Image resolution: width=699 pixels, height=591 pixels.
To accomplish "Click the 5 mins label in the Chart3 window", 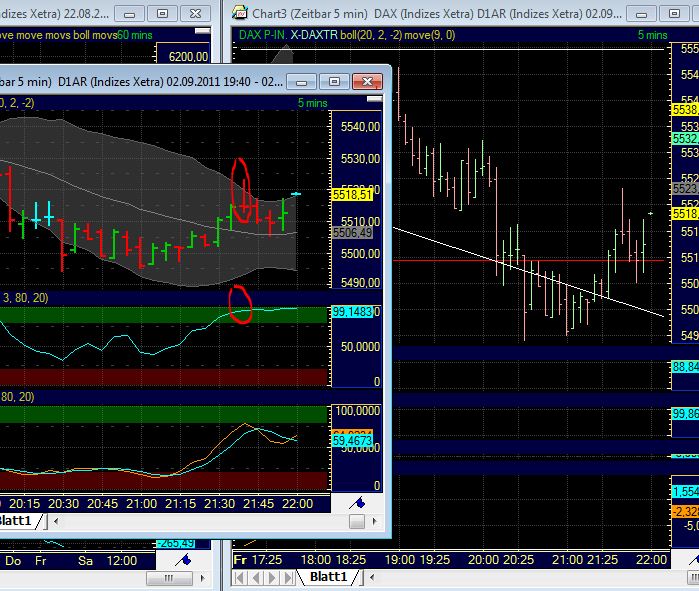I will tap(652, 35).
